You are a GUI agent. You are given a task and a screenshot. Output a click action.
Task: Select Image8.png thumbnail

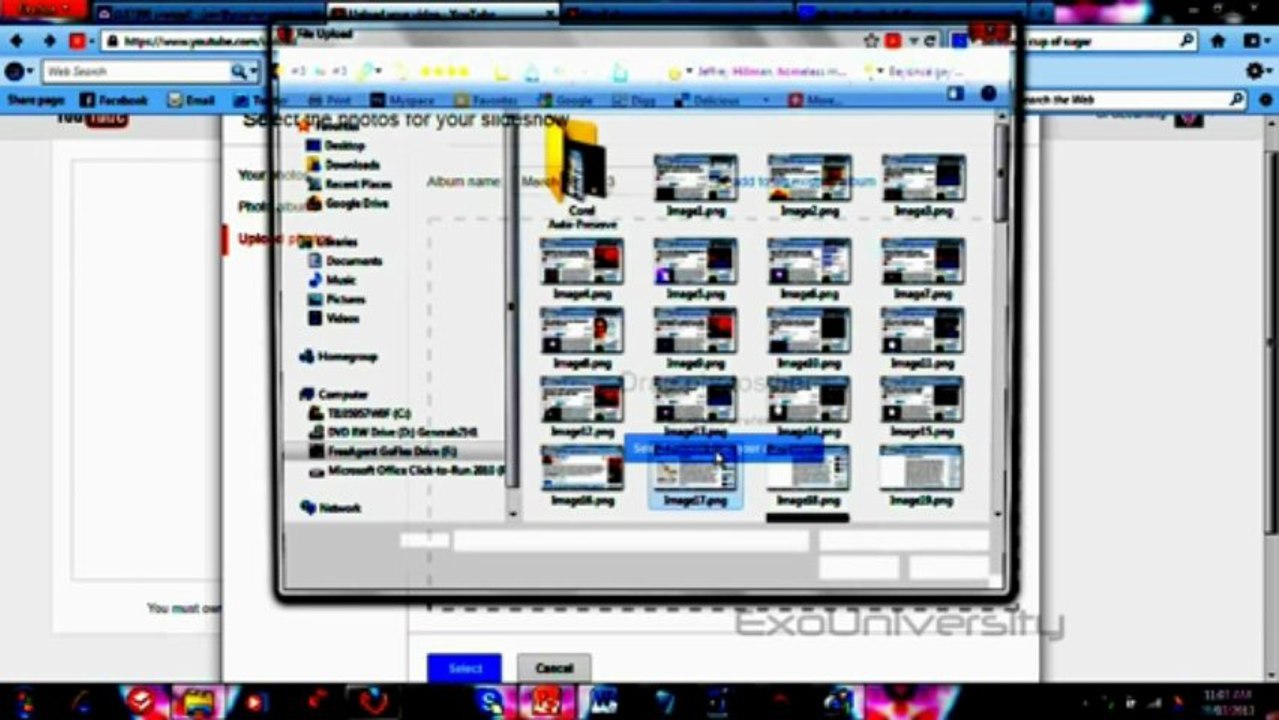pyautogui.click(x=581, y=330)
